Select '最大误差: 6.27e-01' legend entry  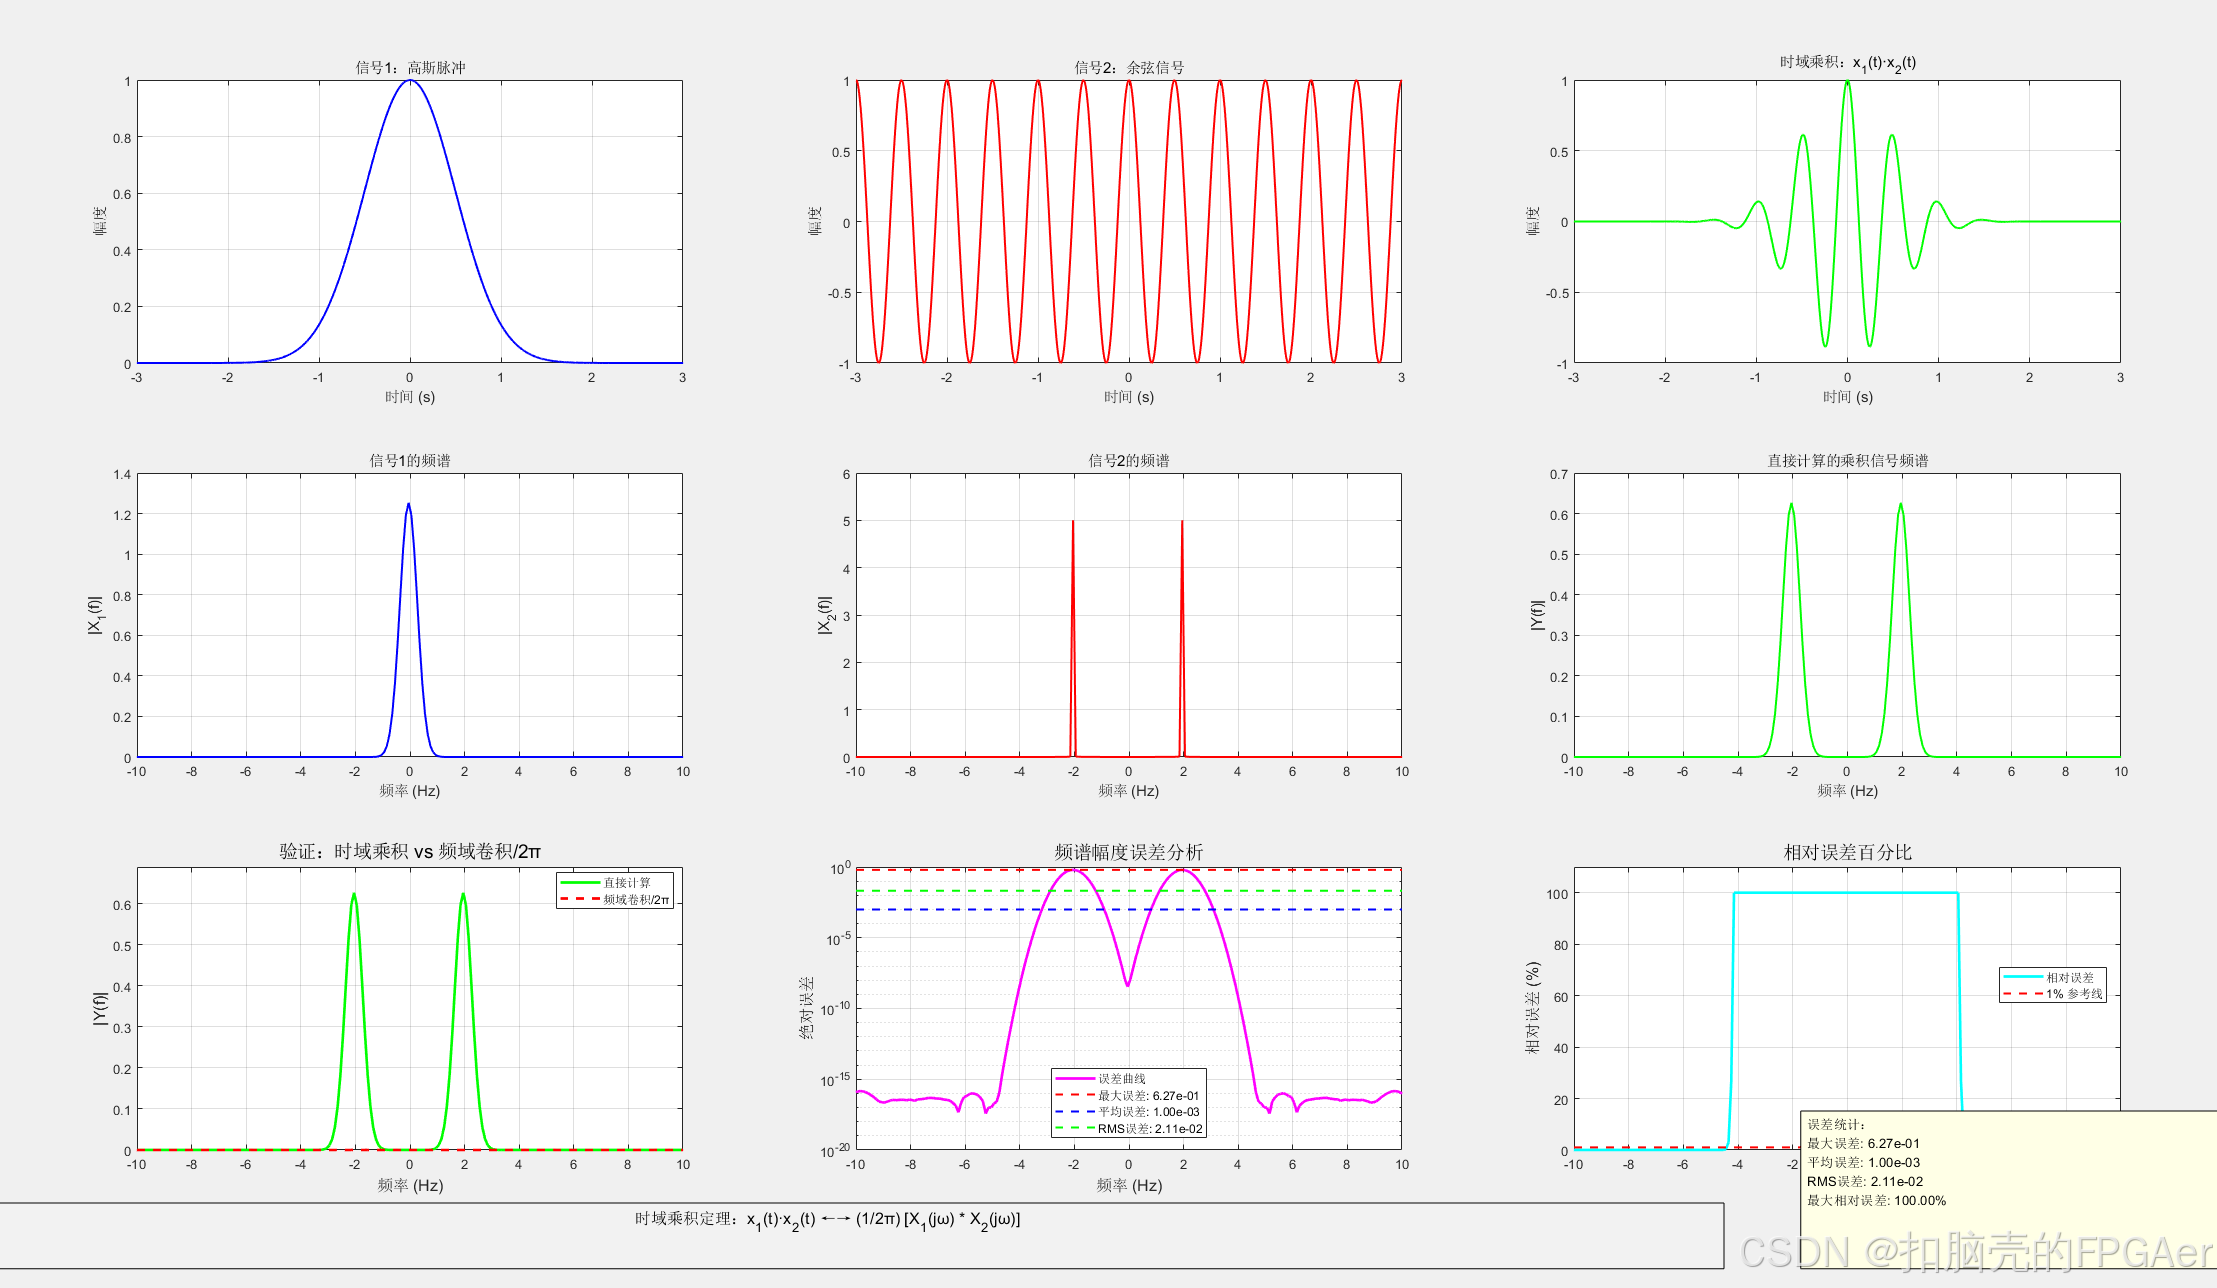pos(1148,1095)
